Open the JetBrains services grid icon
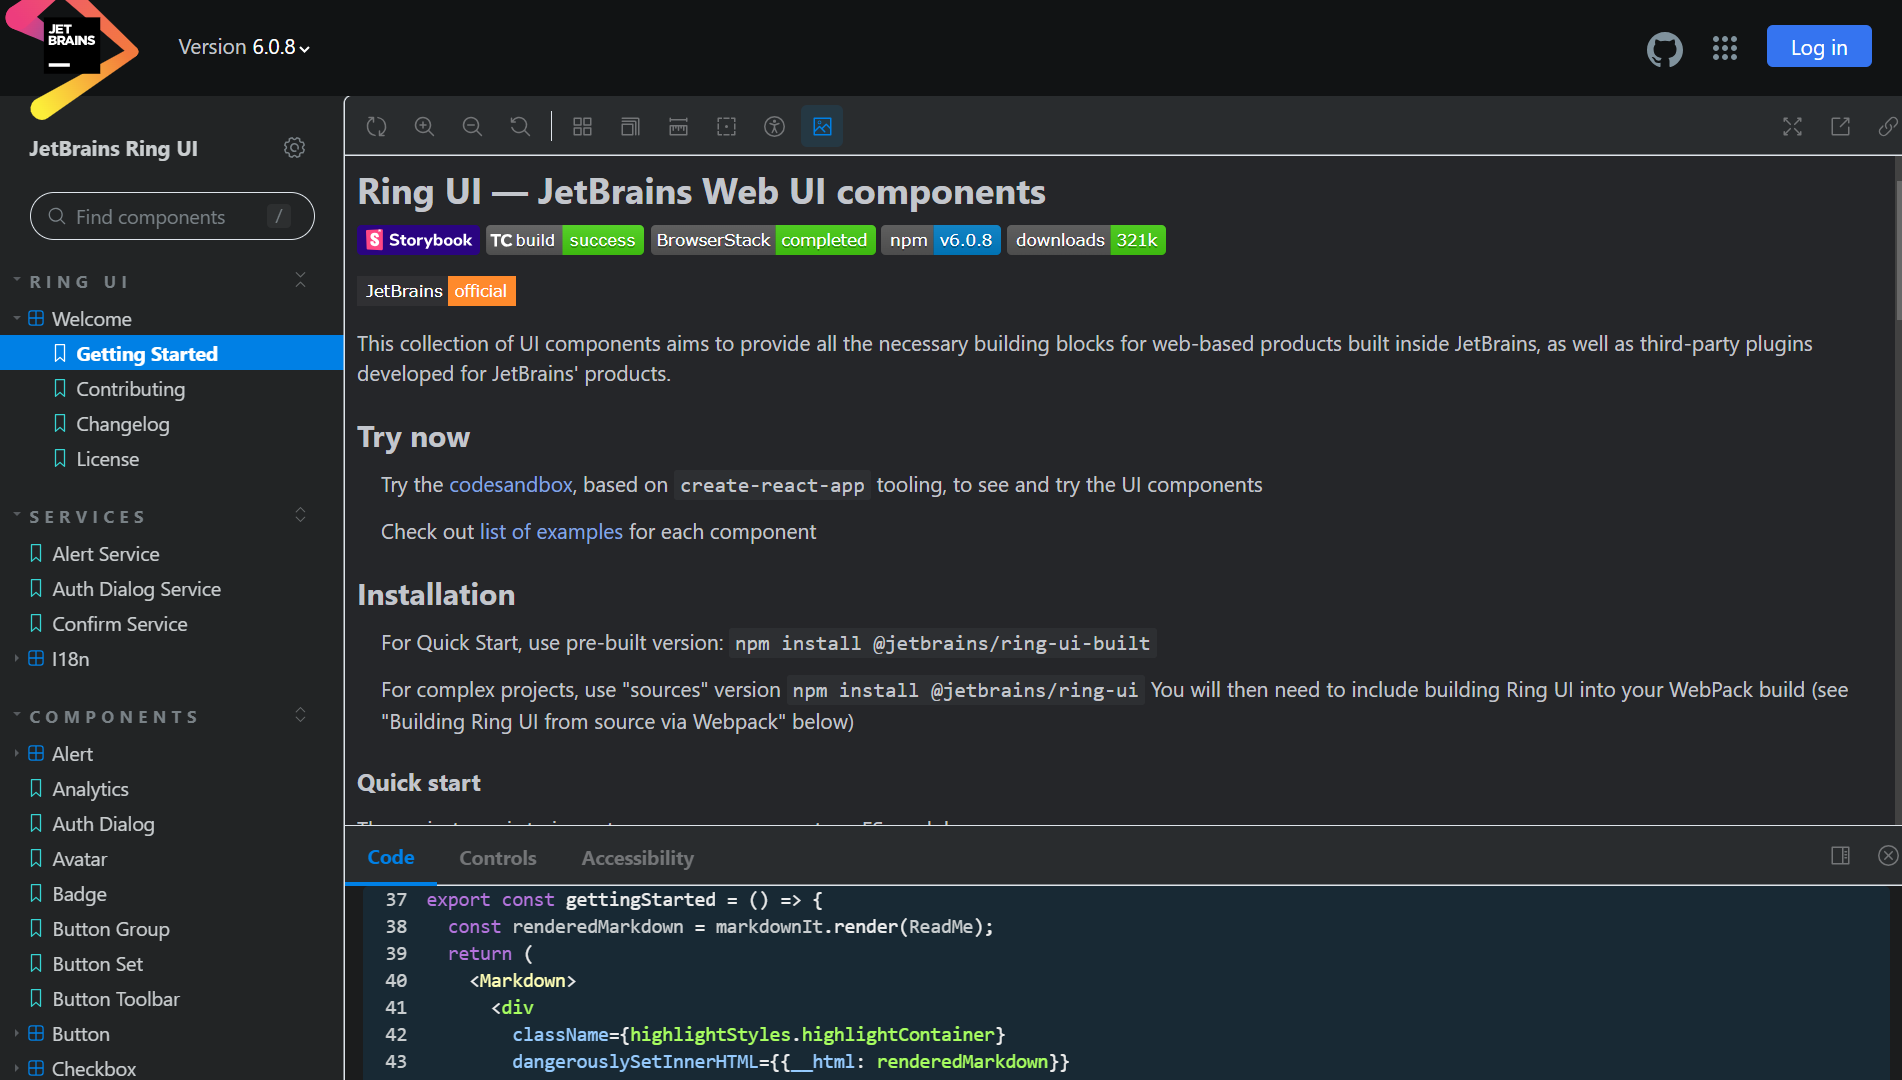 1725,48
